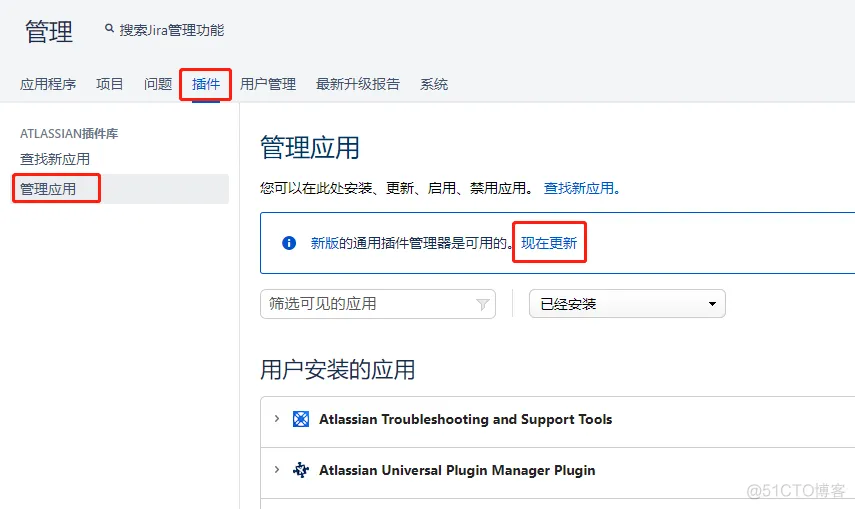This screenshot has height=509, width=855.
Task: Click Atlassian Troubleshooting and Support Tools icon
Action: [301, 419]
